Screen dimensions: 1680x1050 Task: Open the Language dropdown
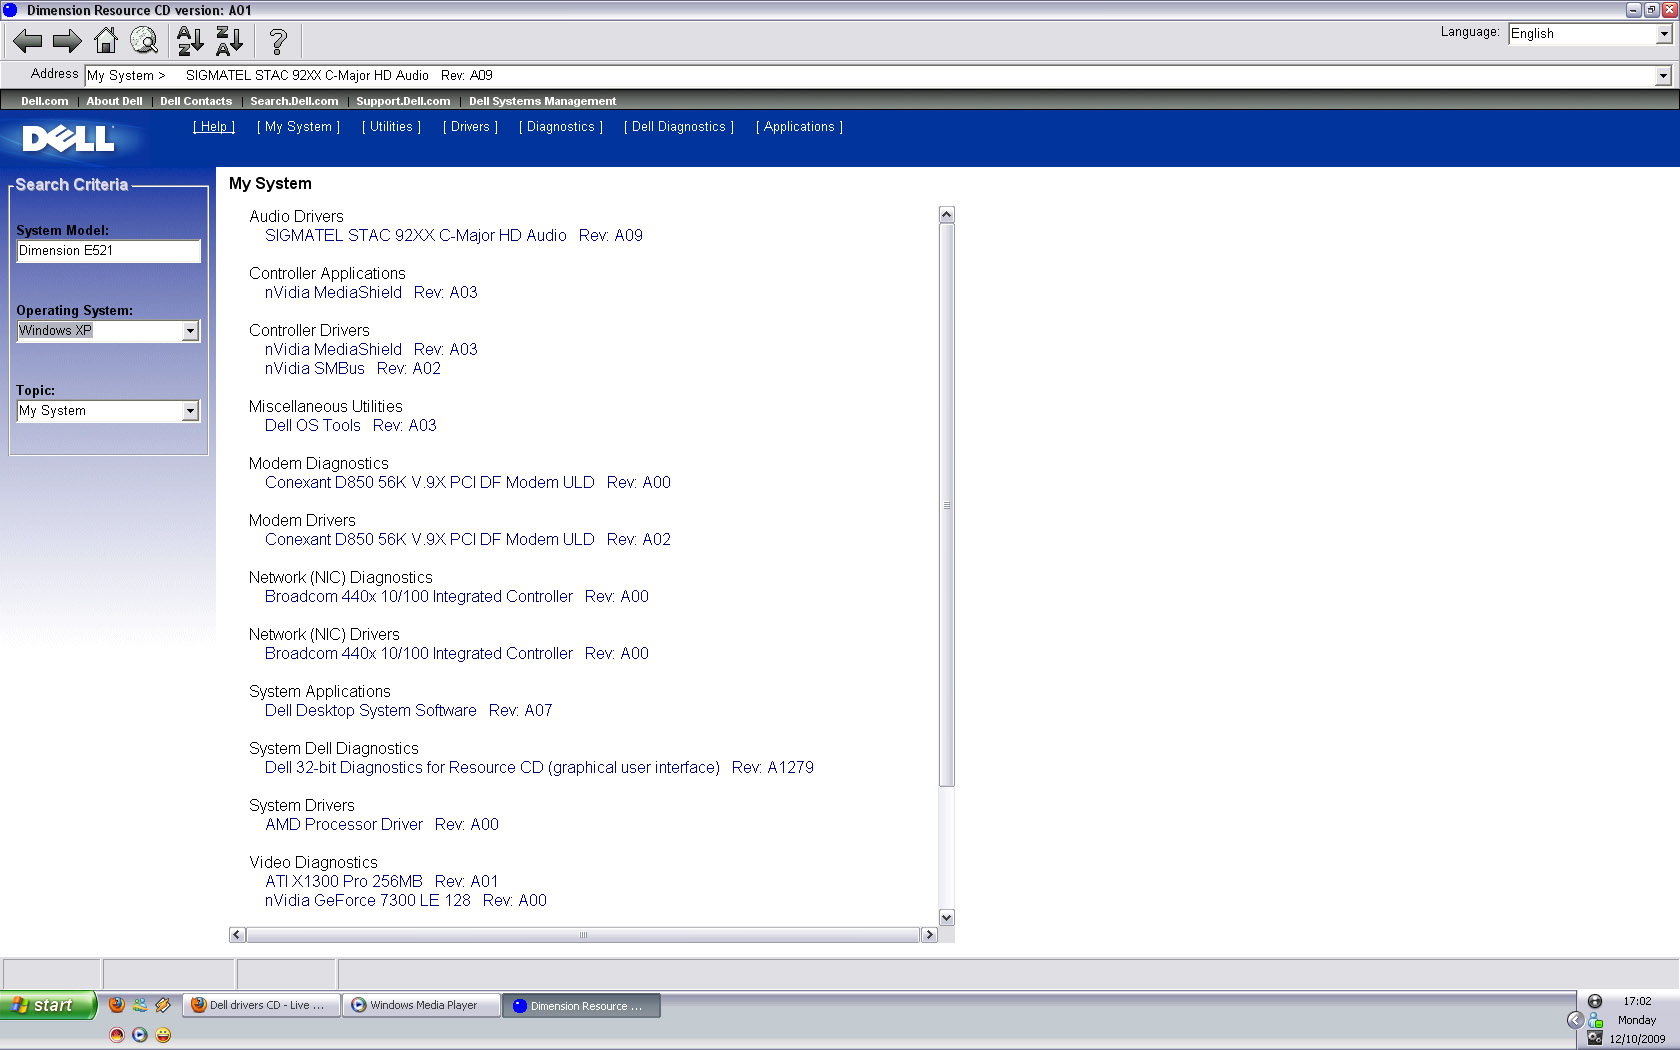1591,34
